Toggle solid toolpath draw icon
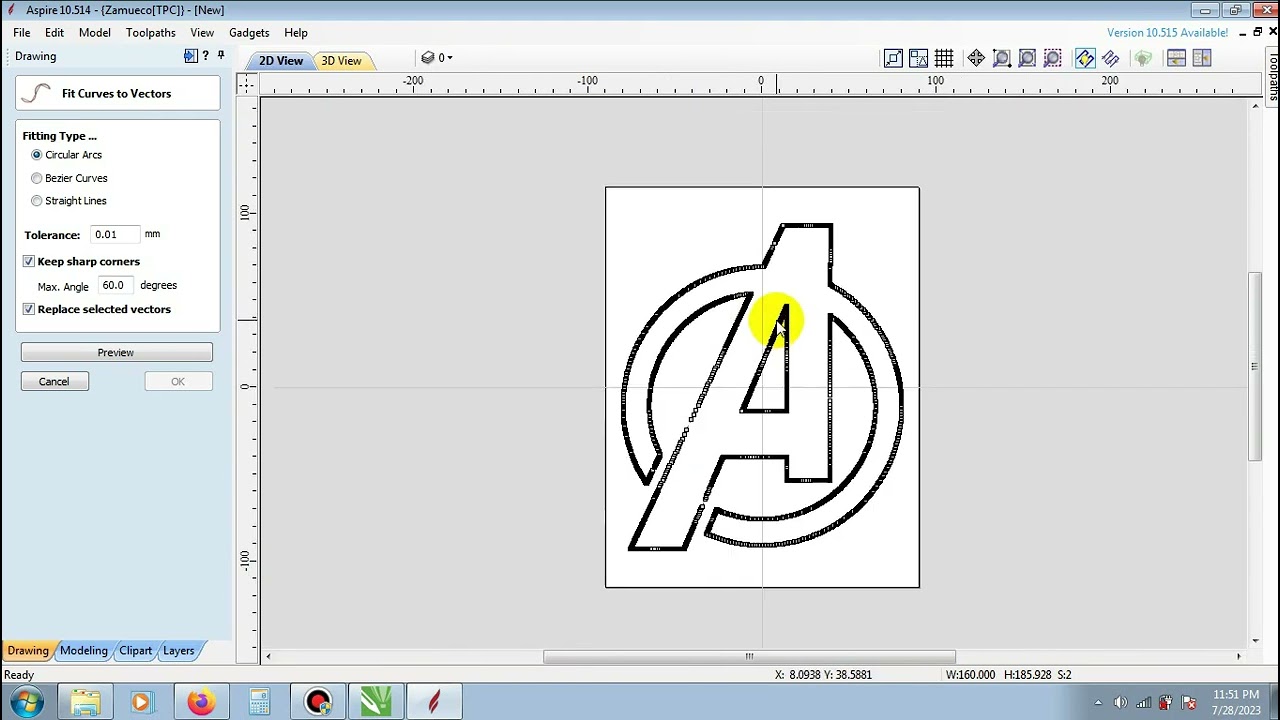Viewport: 1280px width, 720px height. coord(1110,58)
